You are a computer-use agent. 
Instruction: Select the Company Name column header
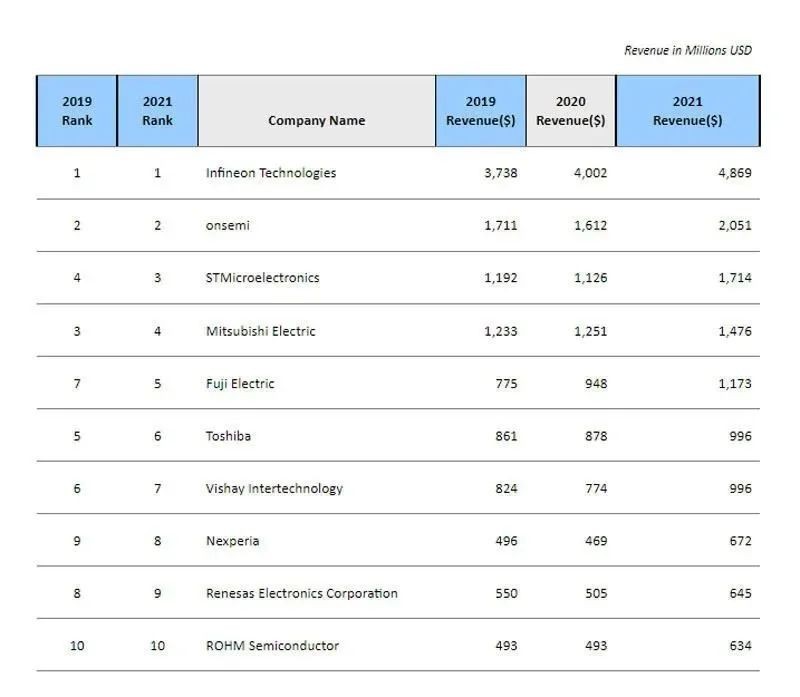[316, 121]
